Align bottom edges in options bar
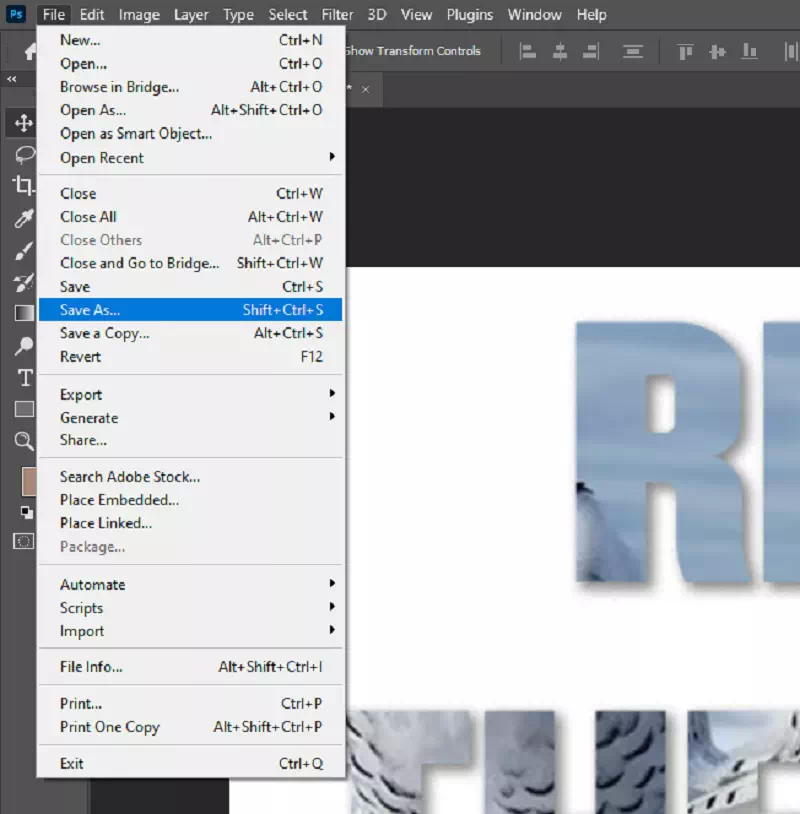This screenshot has height=814, width=800. click(x=749, y=51)
